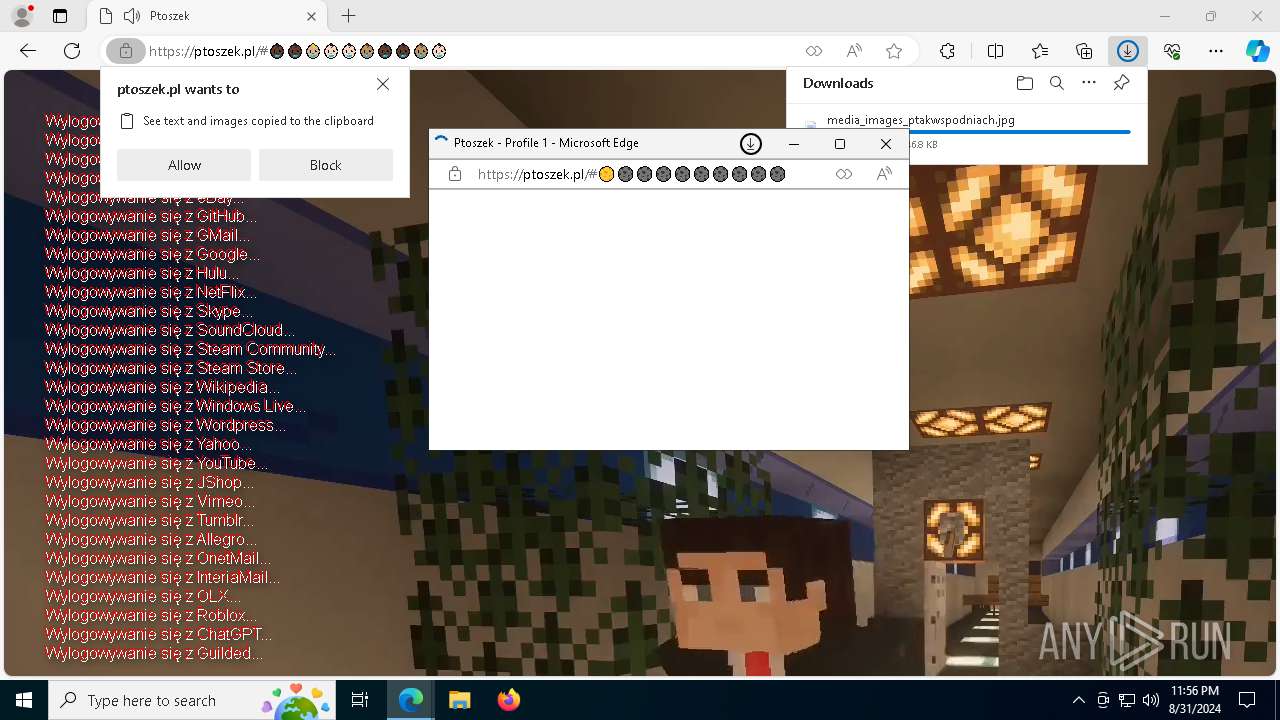Close the clipboard permission prompt

pyautogui.click(x=383, y=85)
